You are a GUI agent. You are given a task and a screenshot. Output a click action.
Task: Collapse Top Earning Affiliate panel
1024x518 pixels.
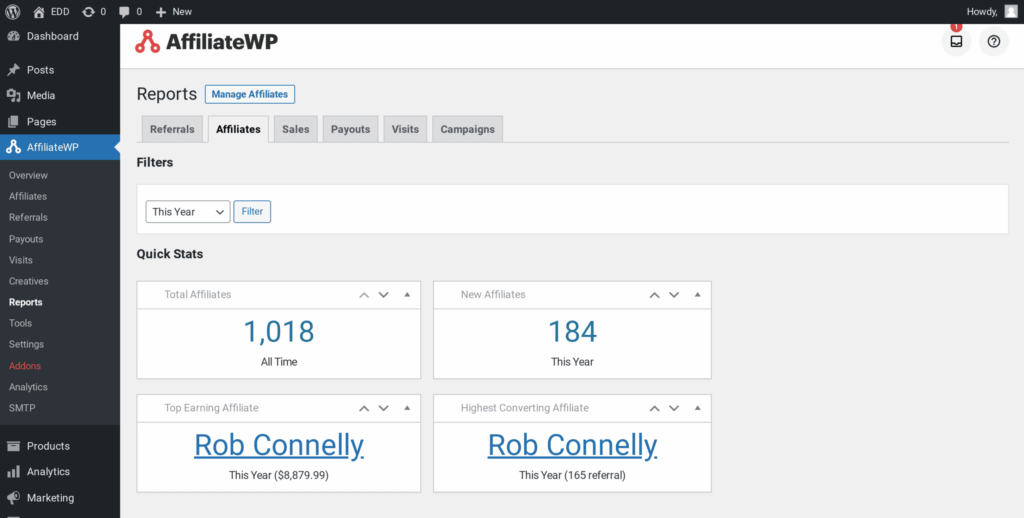[x=408, y=408]
